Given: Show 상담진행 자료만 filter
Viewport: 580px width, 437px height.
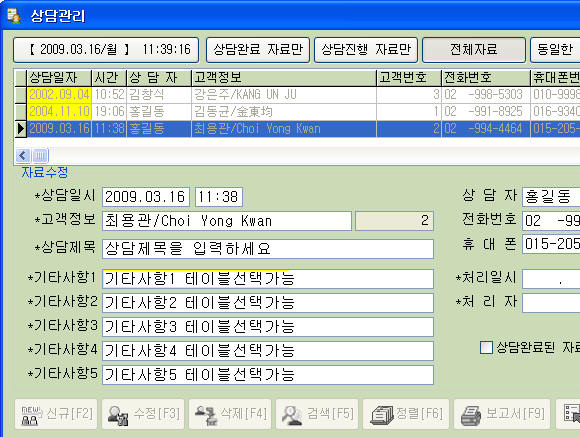Looking at the screenshot, I should click(366, 50).
